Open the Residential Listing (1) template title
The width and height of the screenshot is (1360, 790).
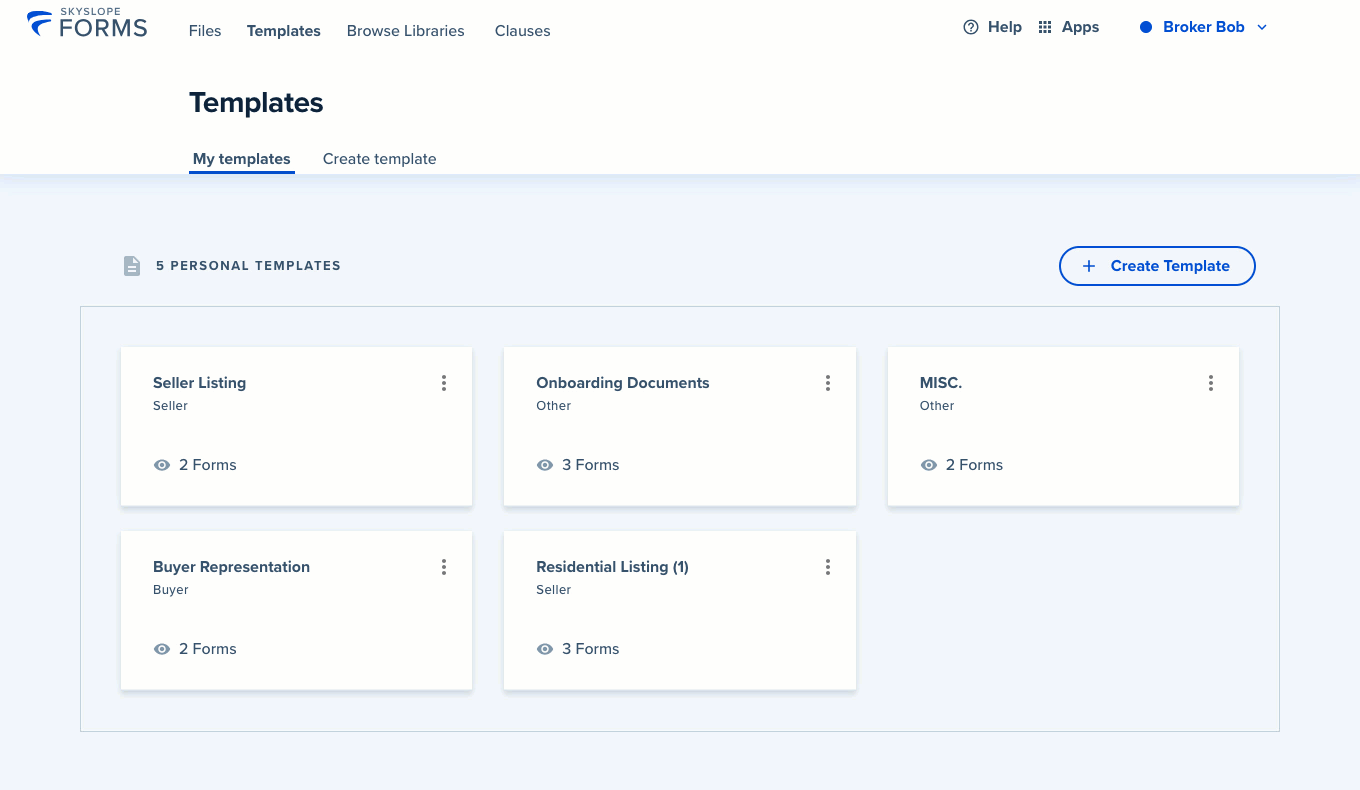click(612, 567)
